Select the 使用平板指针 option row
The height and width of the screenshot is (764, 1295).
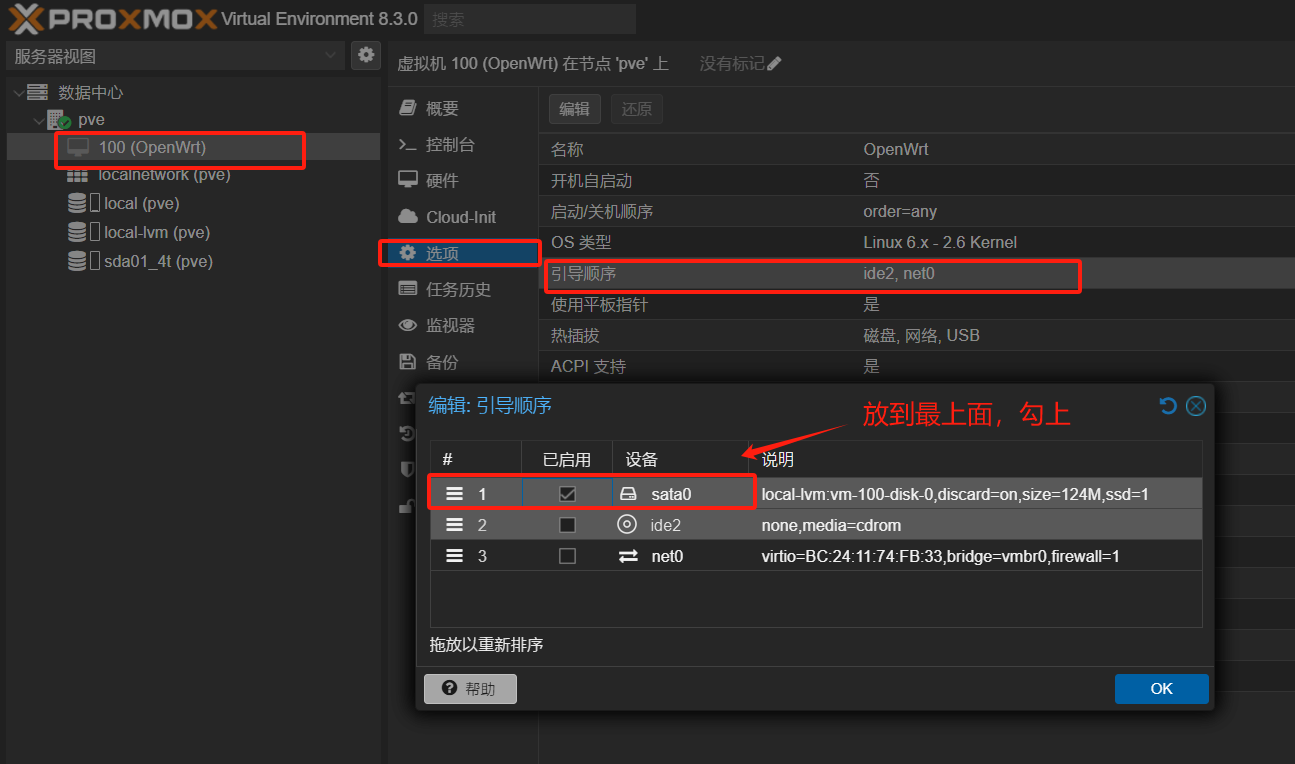tap(916, 305)
